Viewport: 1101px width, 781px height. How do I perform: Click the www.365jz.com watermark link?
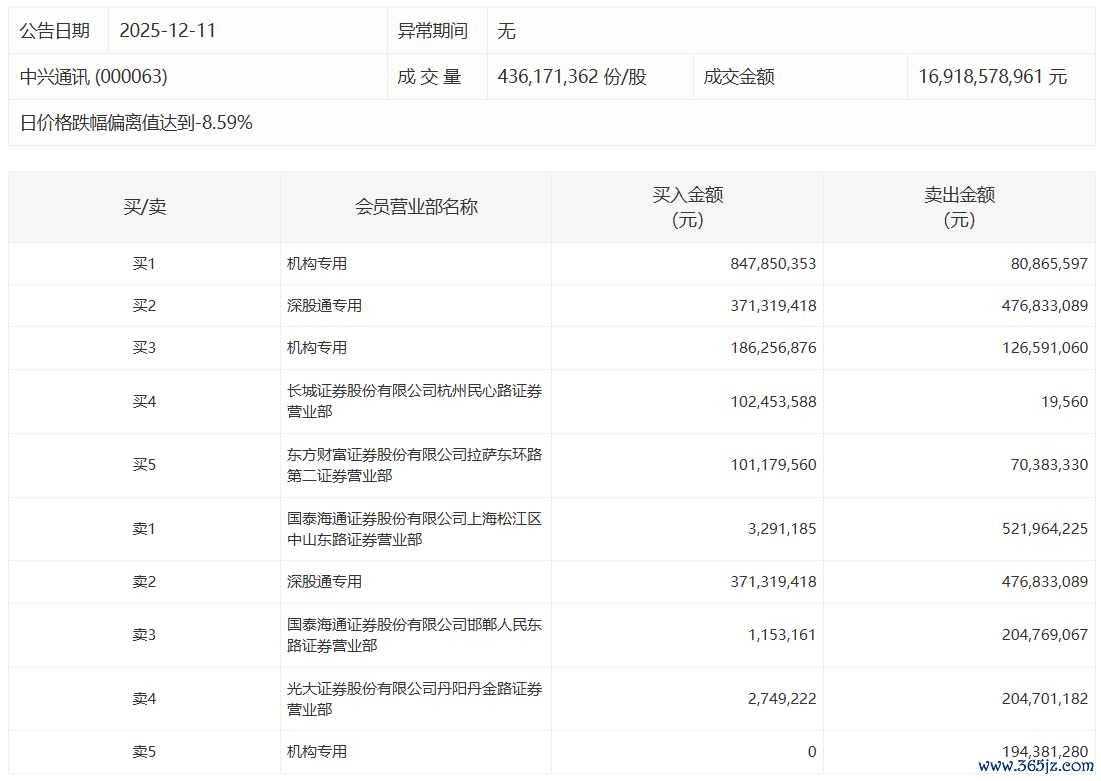1035,766
